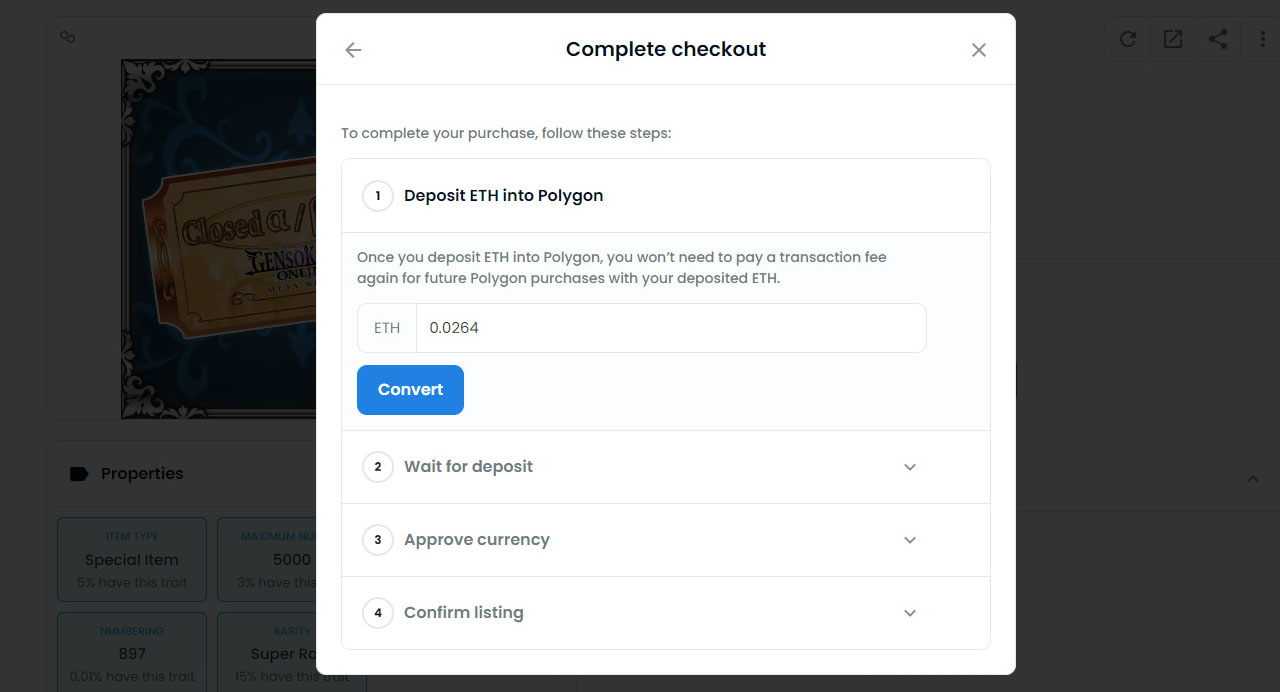Open the three-dot more options menu
The height and width of the screenshot is (692, 1280).
click(1261, 39)
